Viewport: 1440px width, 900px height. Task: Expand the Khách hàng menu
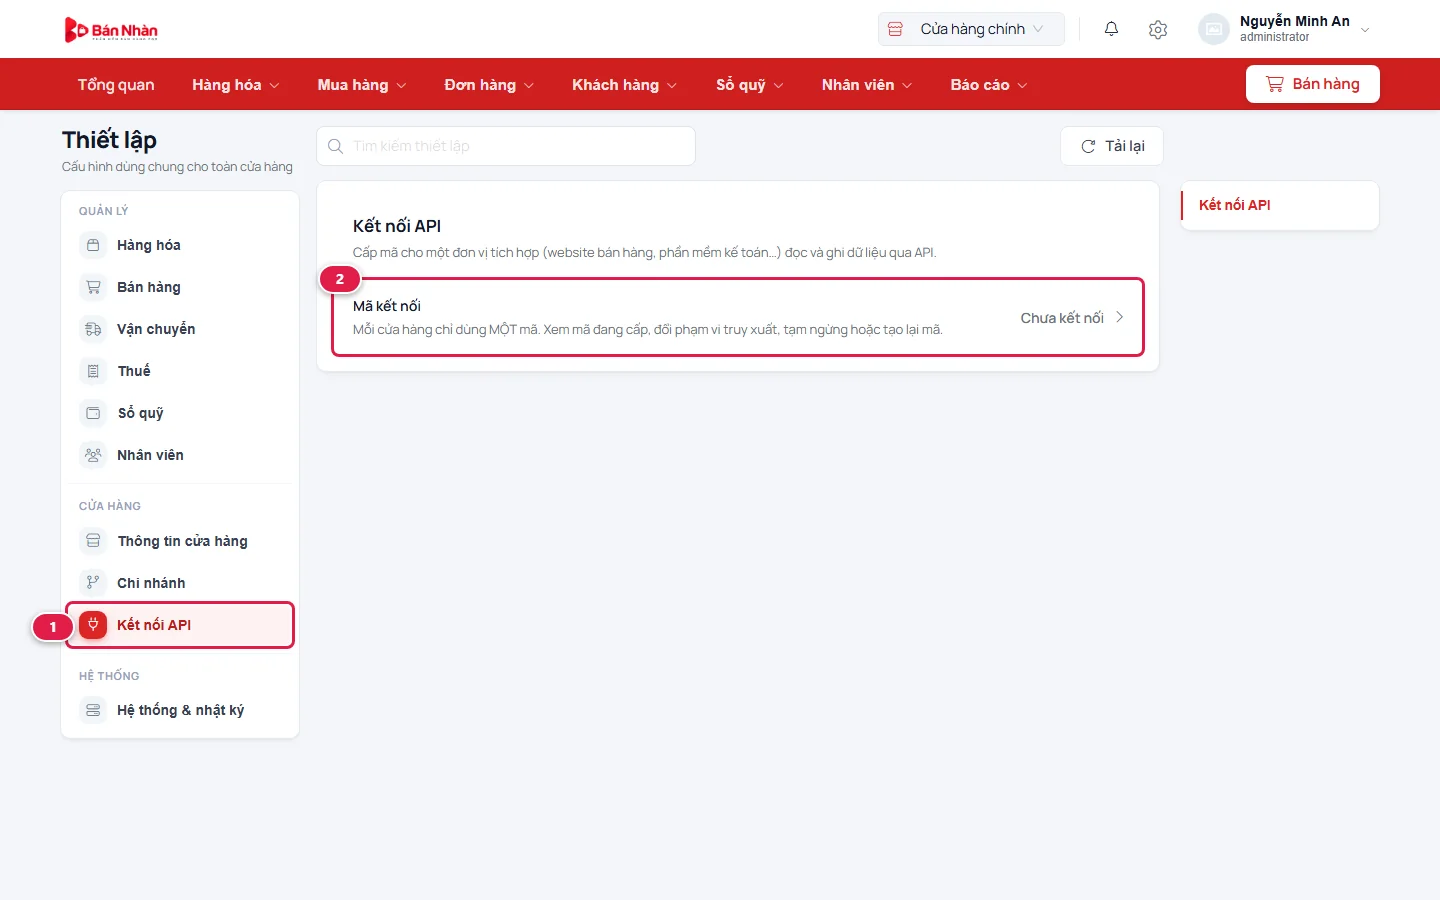tap(624, 85)
